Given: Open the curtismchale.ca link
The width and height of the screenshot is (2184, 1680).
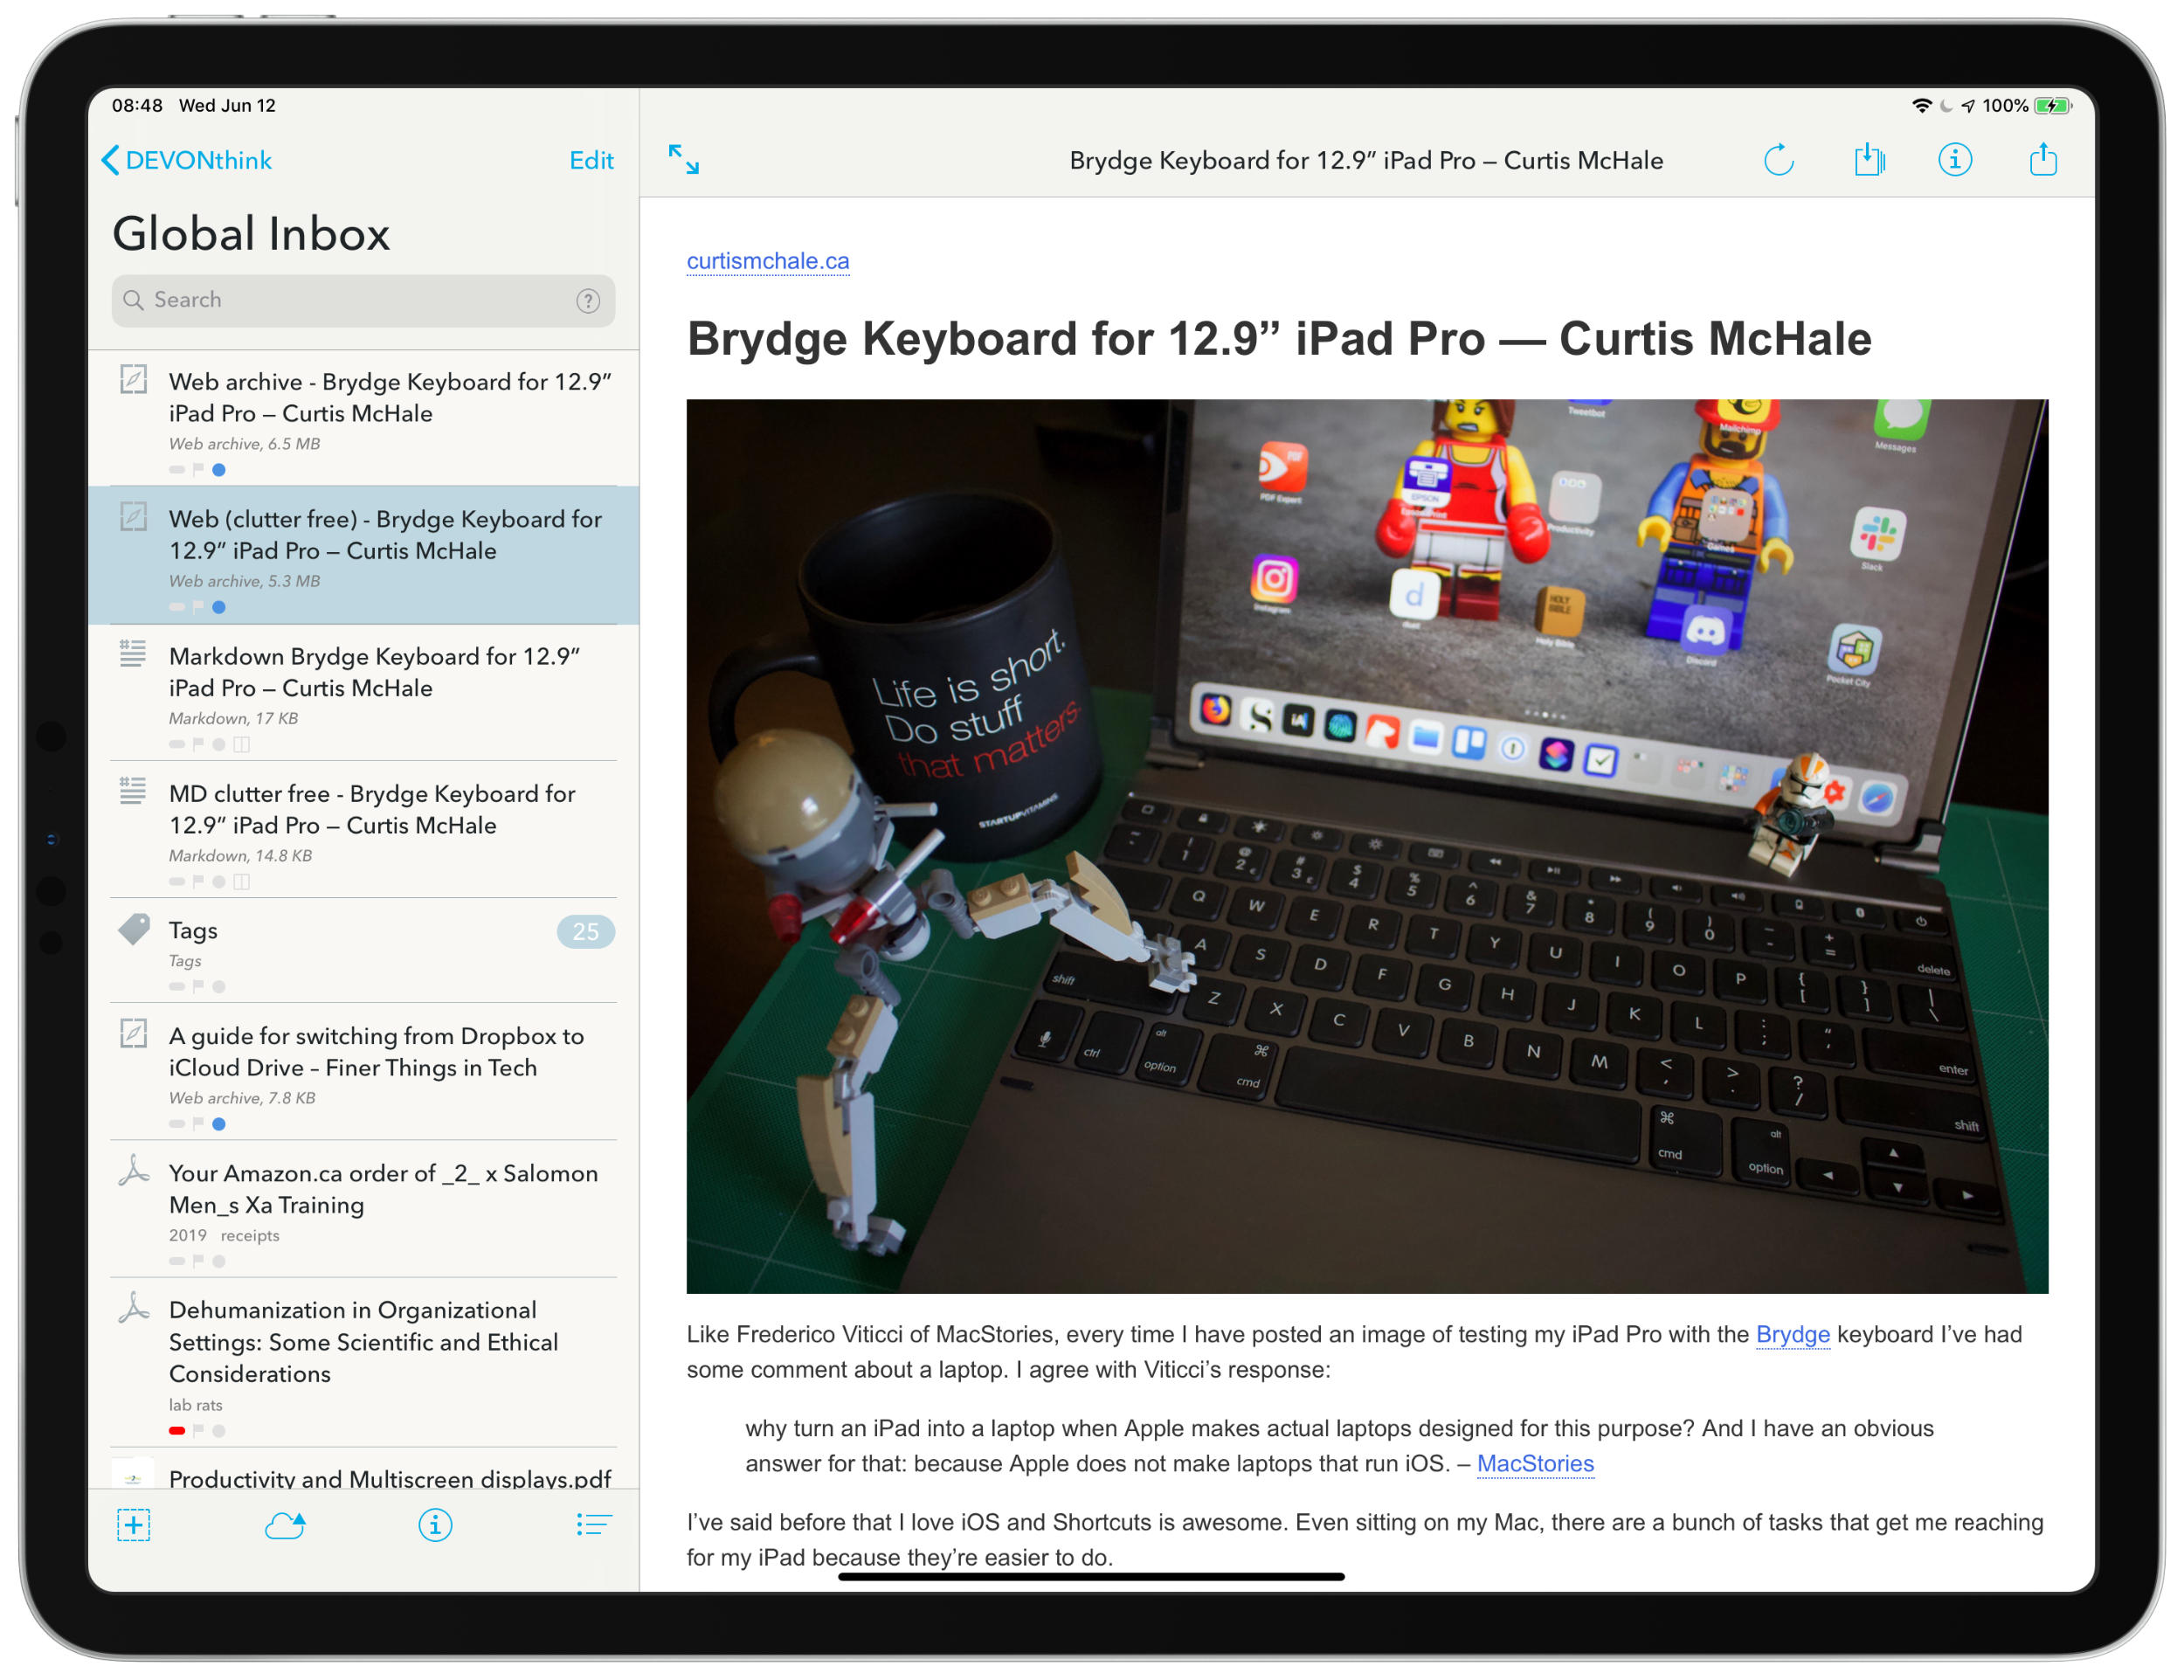Looking at the screenshot, I should pos(767,261).
